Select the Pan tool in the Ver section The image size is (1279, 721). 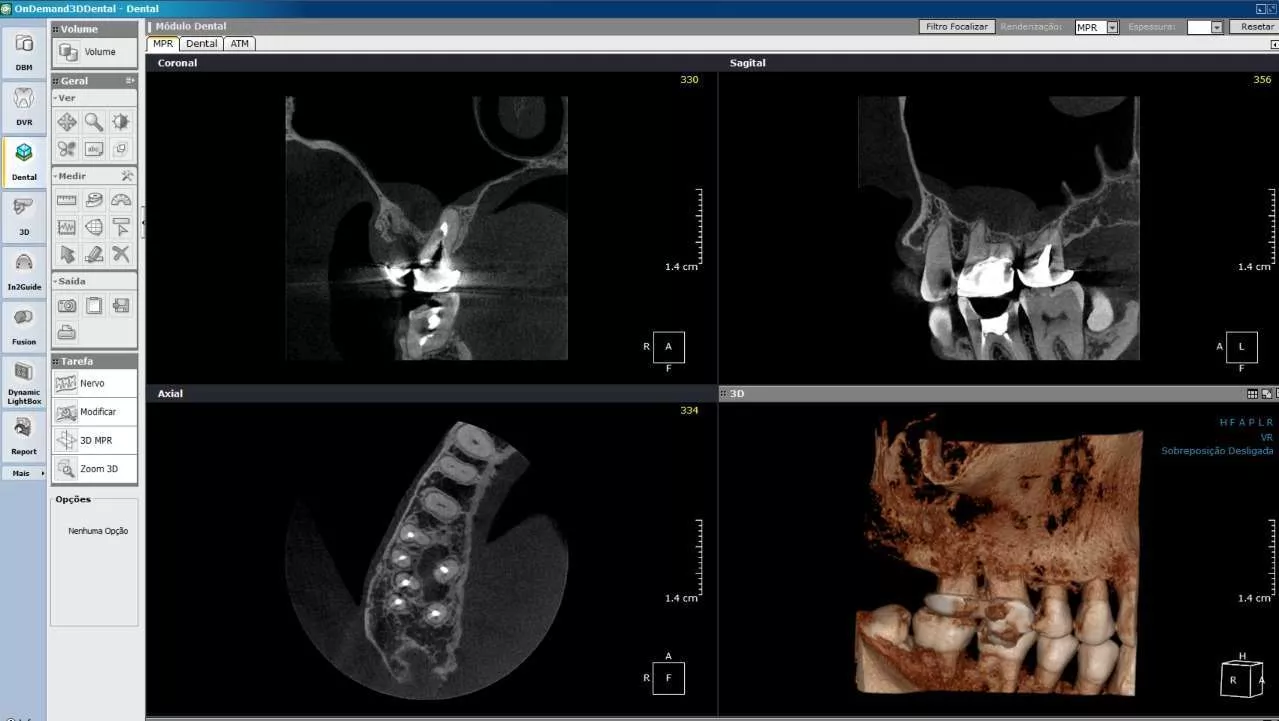[x=66, y=121]
